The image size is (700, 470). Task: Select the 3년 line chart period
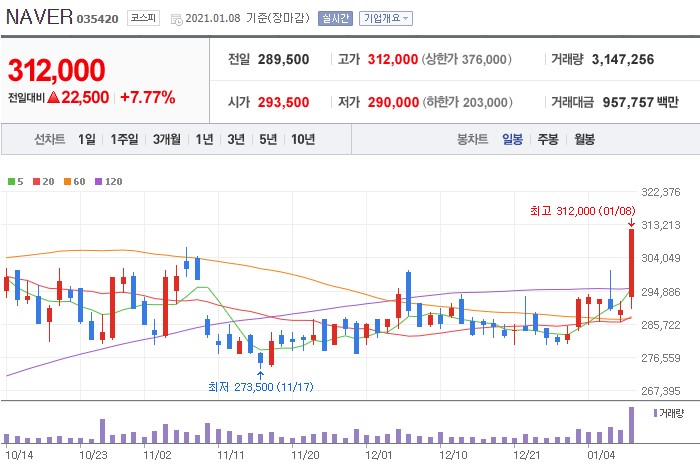tap(236, 139)
